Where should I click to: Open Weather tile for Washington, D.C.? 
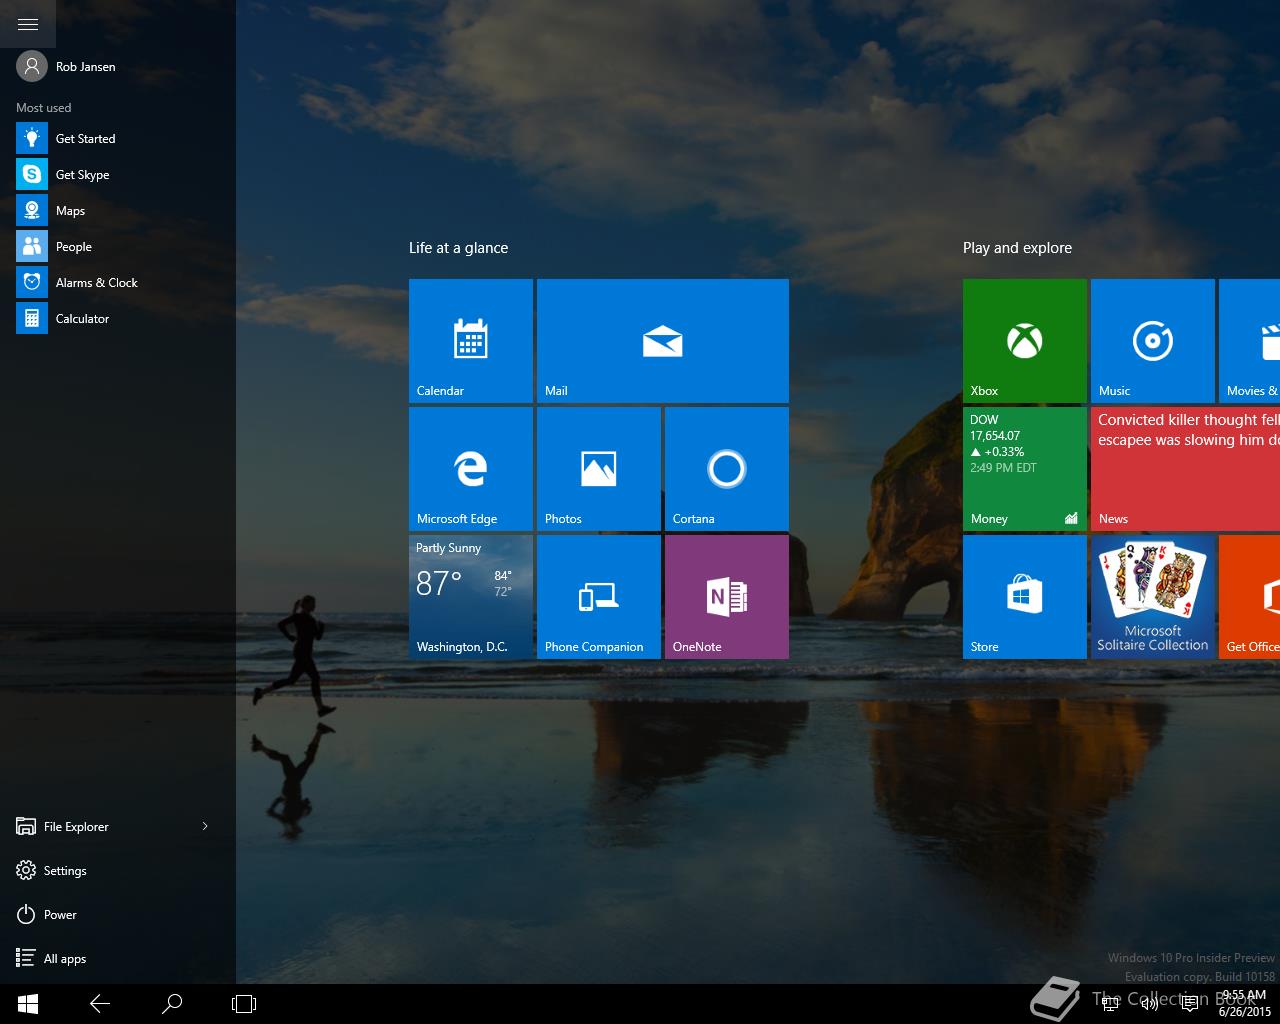(471, 597)
